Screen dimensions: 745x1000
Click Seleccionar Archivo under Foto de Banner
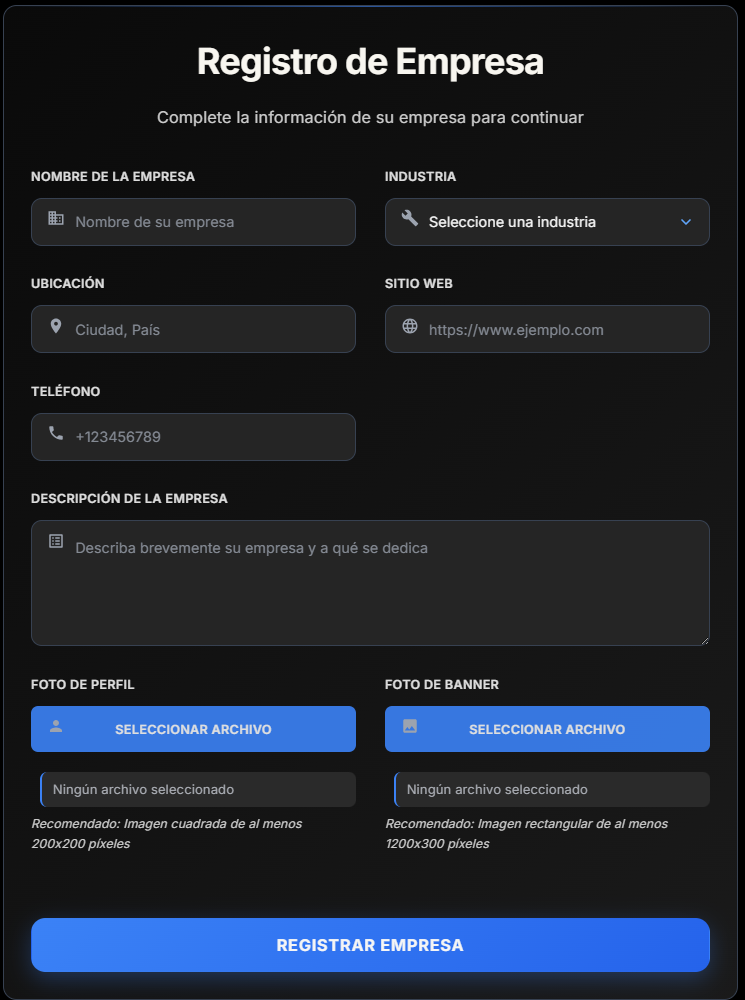pos(547,729)
